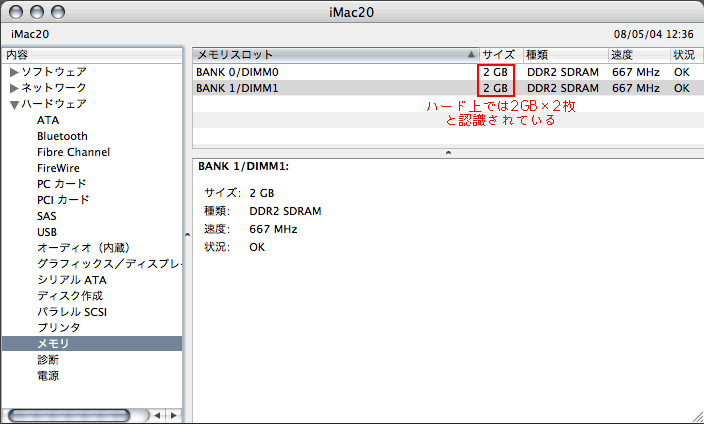Click the 内容 sidebar header
The width and height of the screenshot is (704, 424).
pyautogui.click(x=92, y=55)
